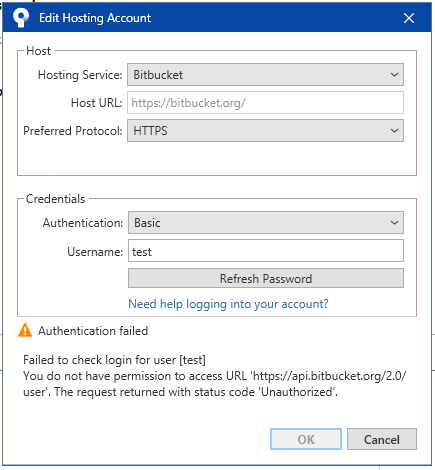435x470 pixels.
Task: Close the Edit Hosting Account dialog
Action: pyautogui.click(x=409, y=18)
